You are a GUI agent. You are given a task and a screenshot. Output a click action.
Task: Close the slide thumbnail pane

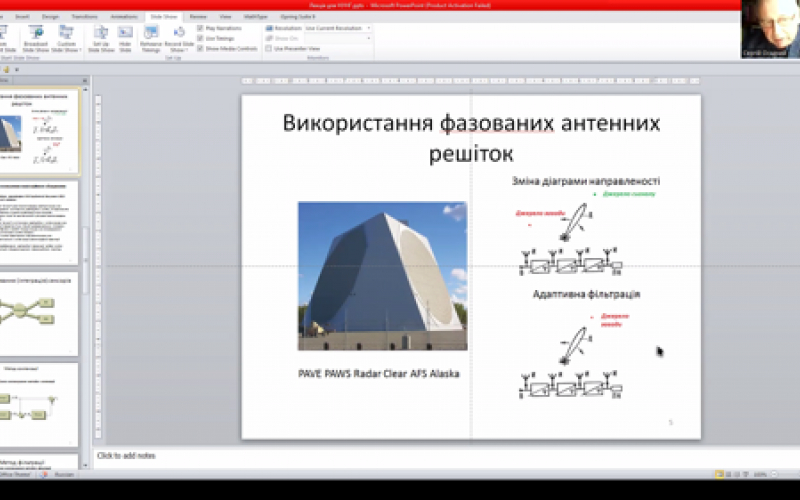(85, 81)
